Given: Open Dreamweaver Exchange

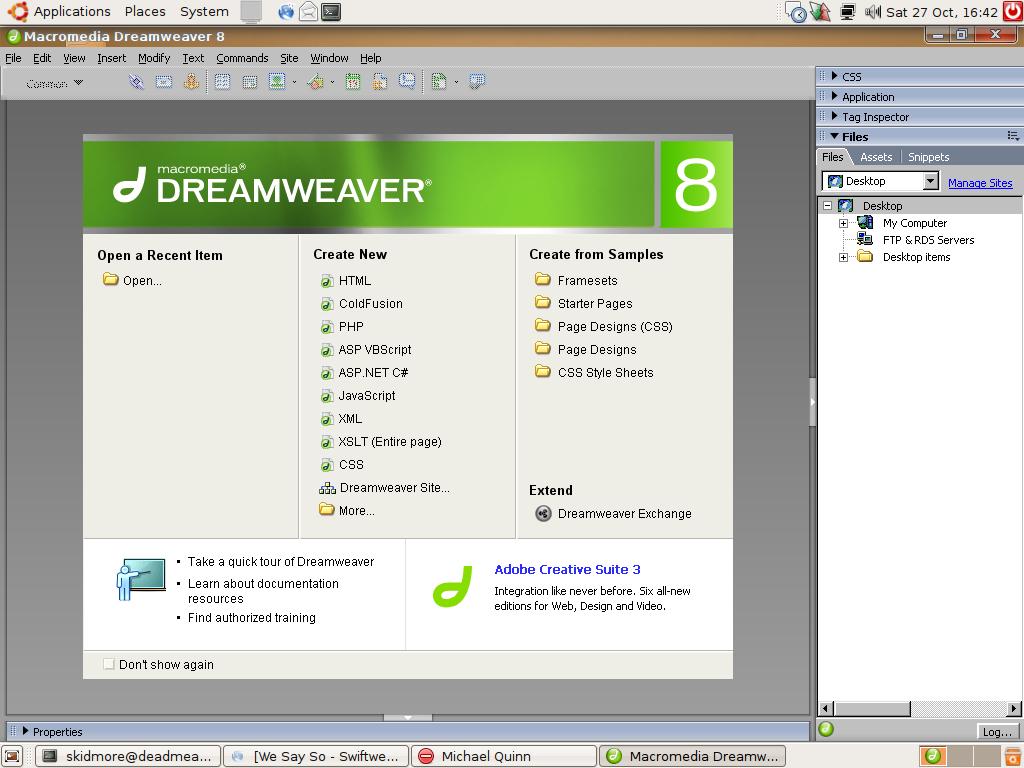Looking at the screenshot, I should [613, 513].
